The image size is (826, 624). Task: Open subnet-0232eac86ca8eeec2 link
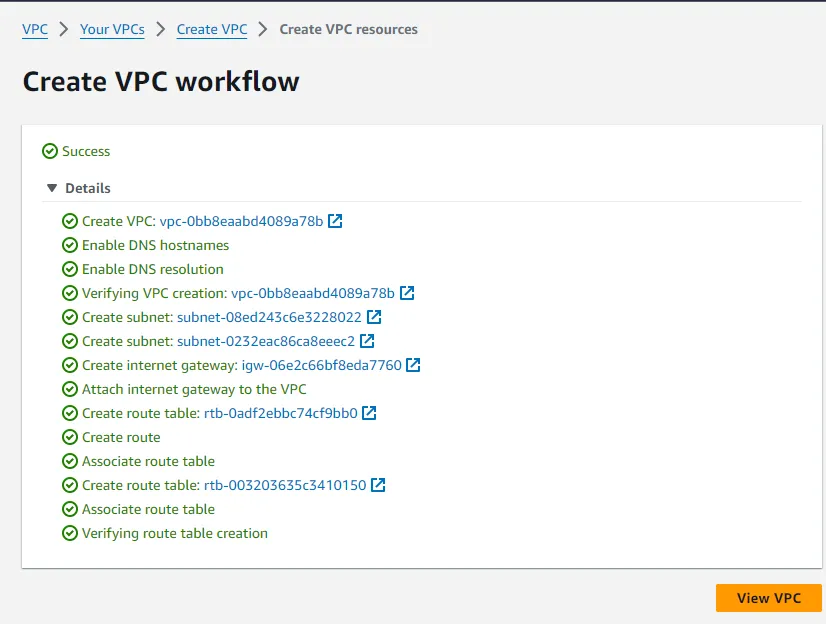pyautogui.click(x=265, y=341)
